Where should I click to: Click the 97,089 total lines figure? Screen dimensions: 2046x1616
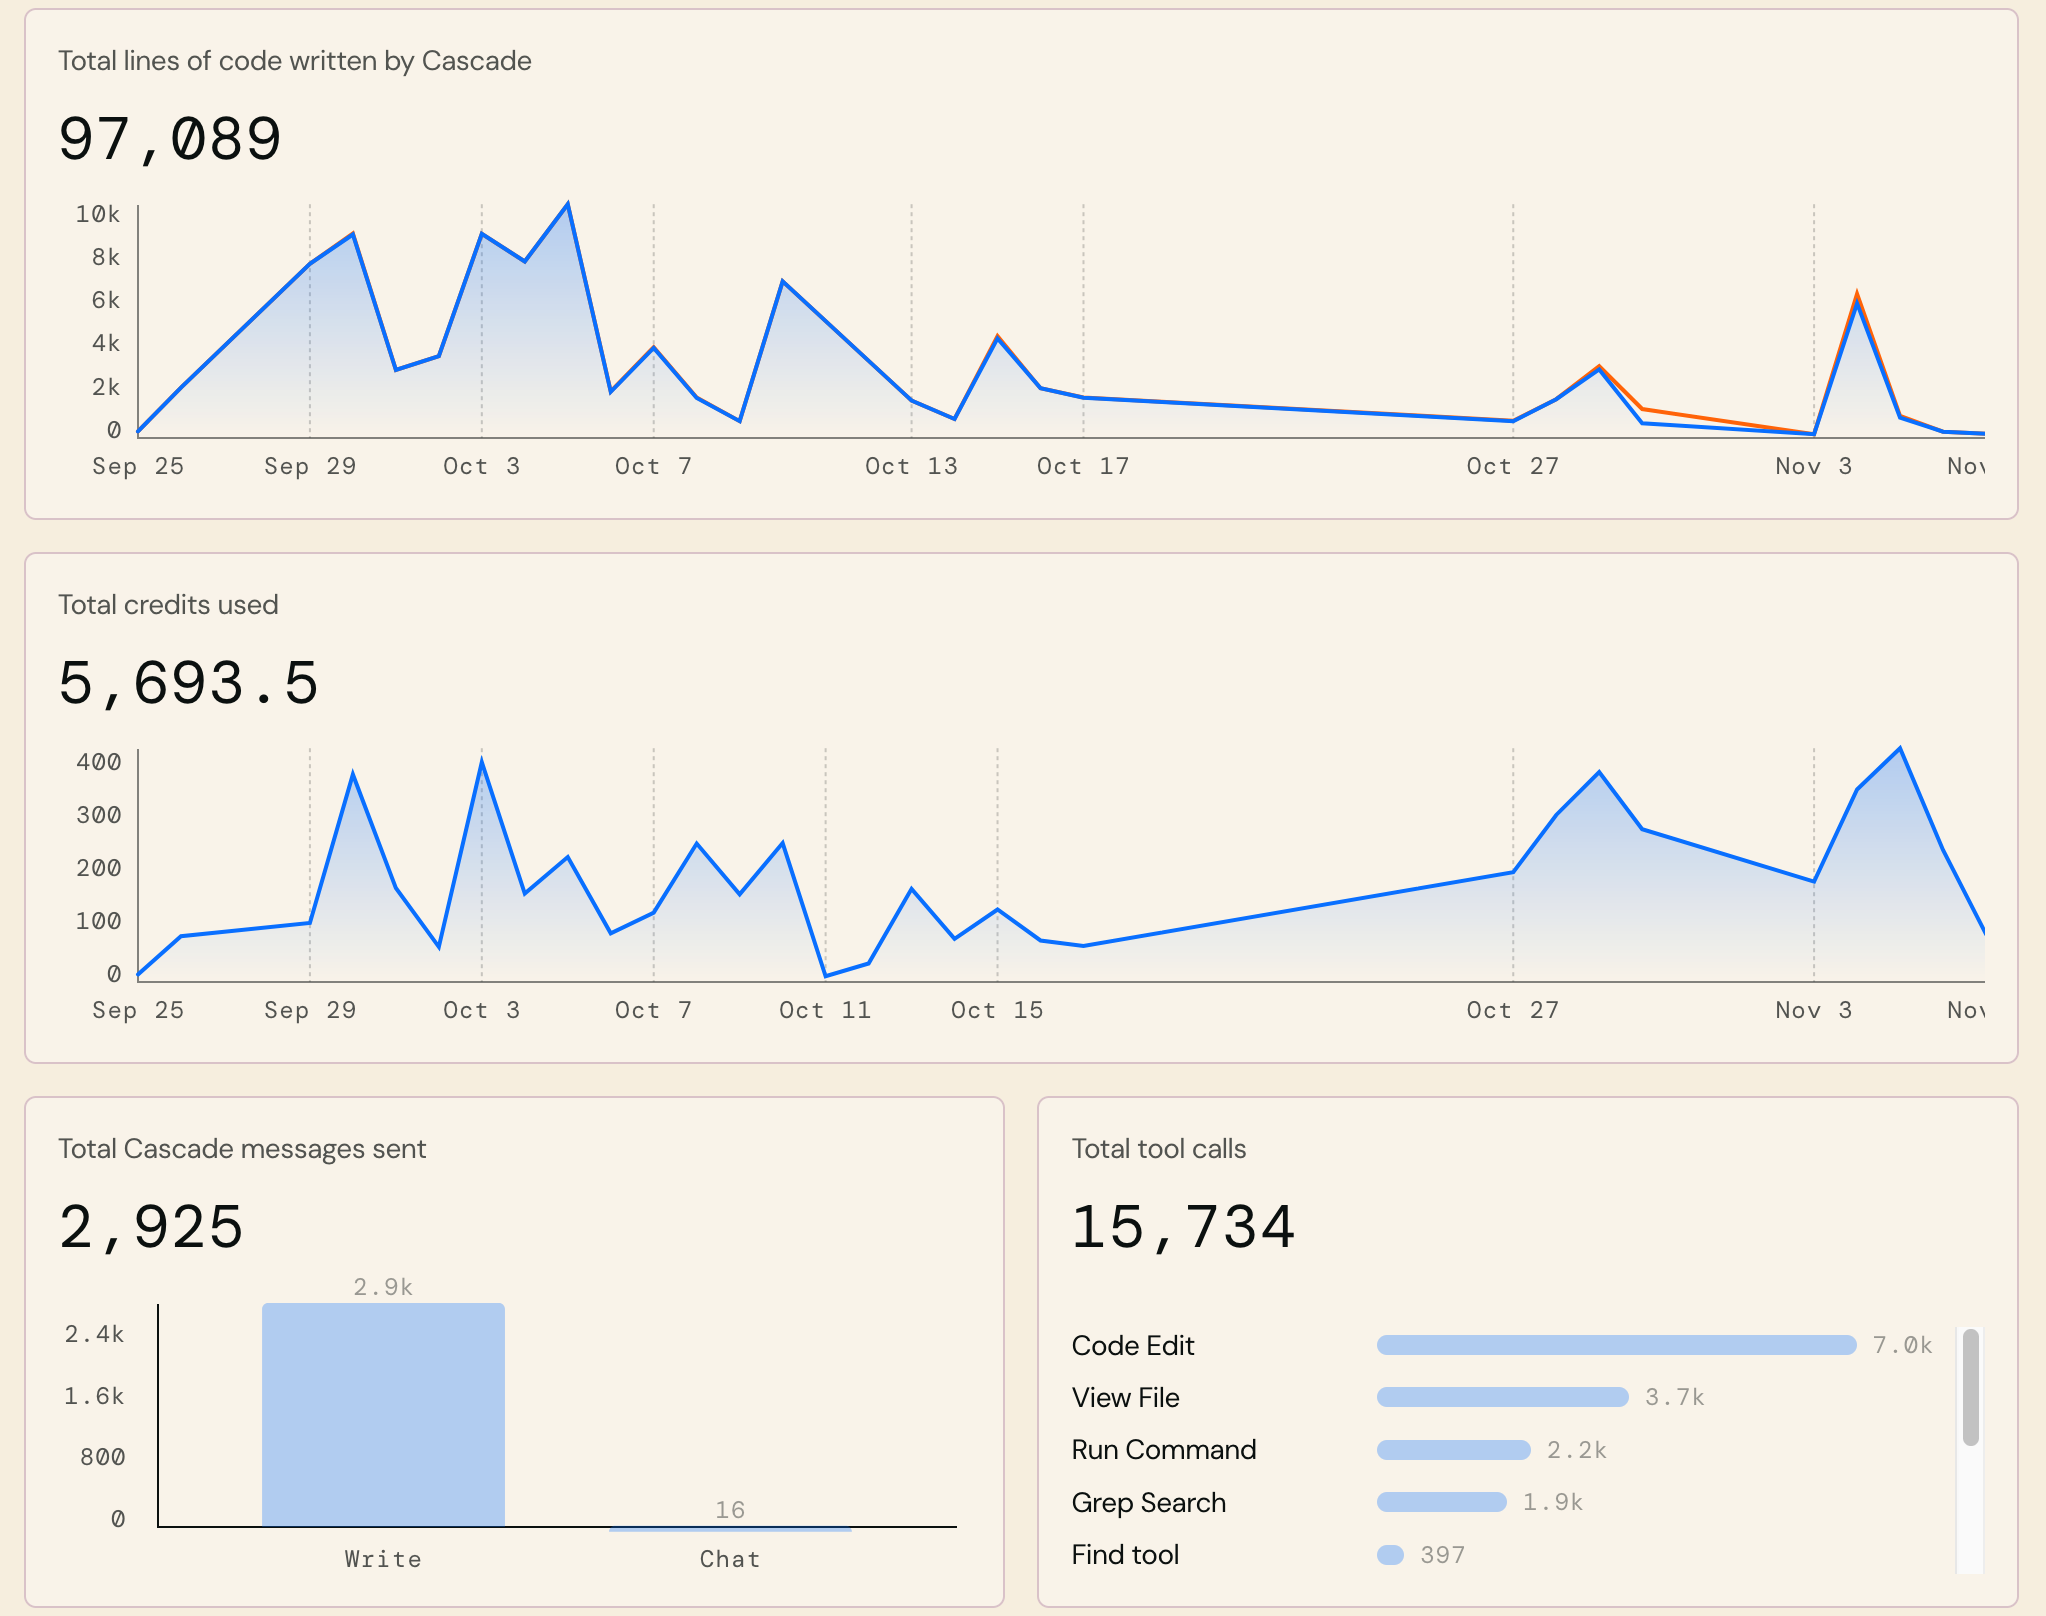[x=170, y=139]
